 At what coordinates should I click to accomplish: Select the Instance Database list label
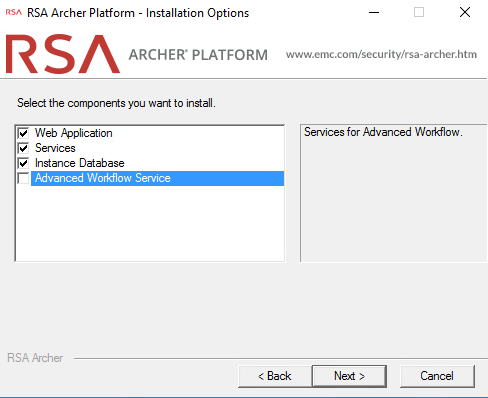pyautogui.click(x=80, y=163)
